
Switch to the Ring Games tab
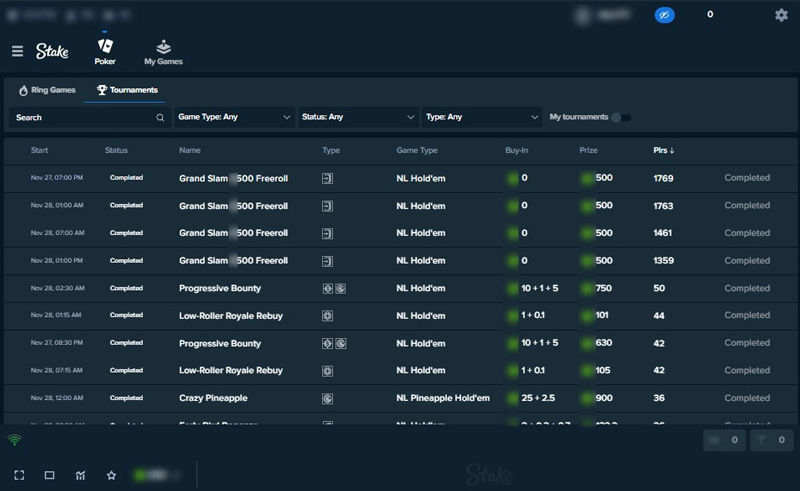click(x=47, y=90)
